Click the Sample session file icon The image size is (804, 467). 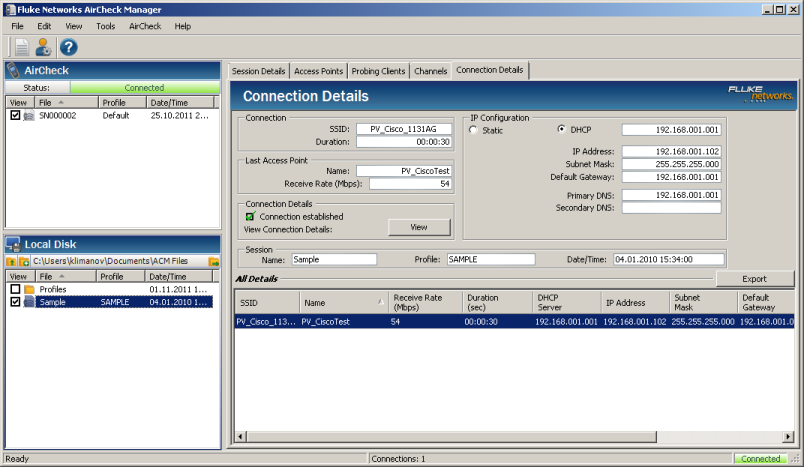[29, 302]
